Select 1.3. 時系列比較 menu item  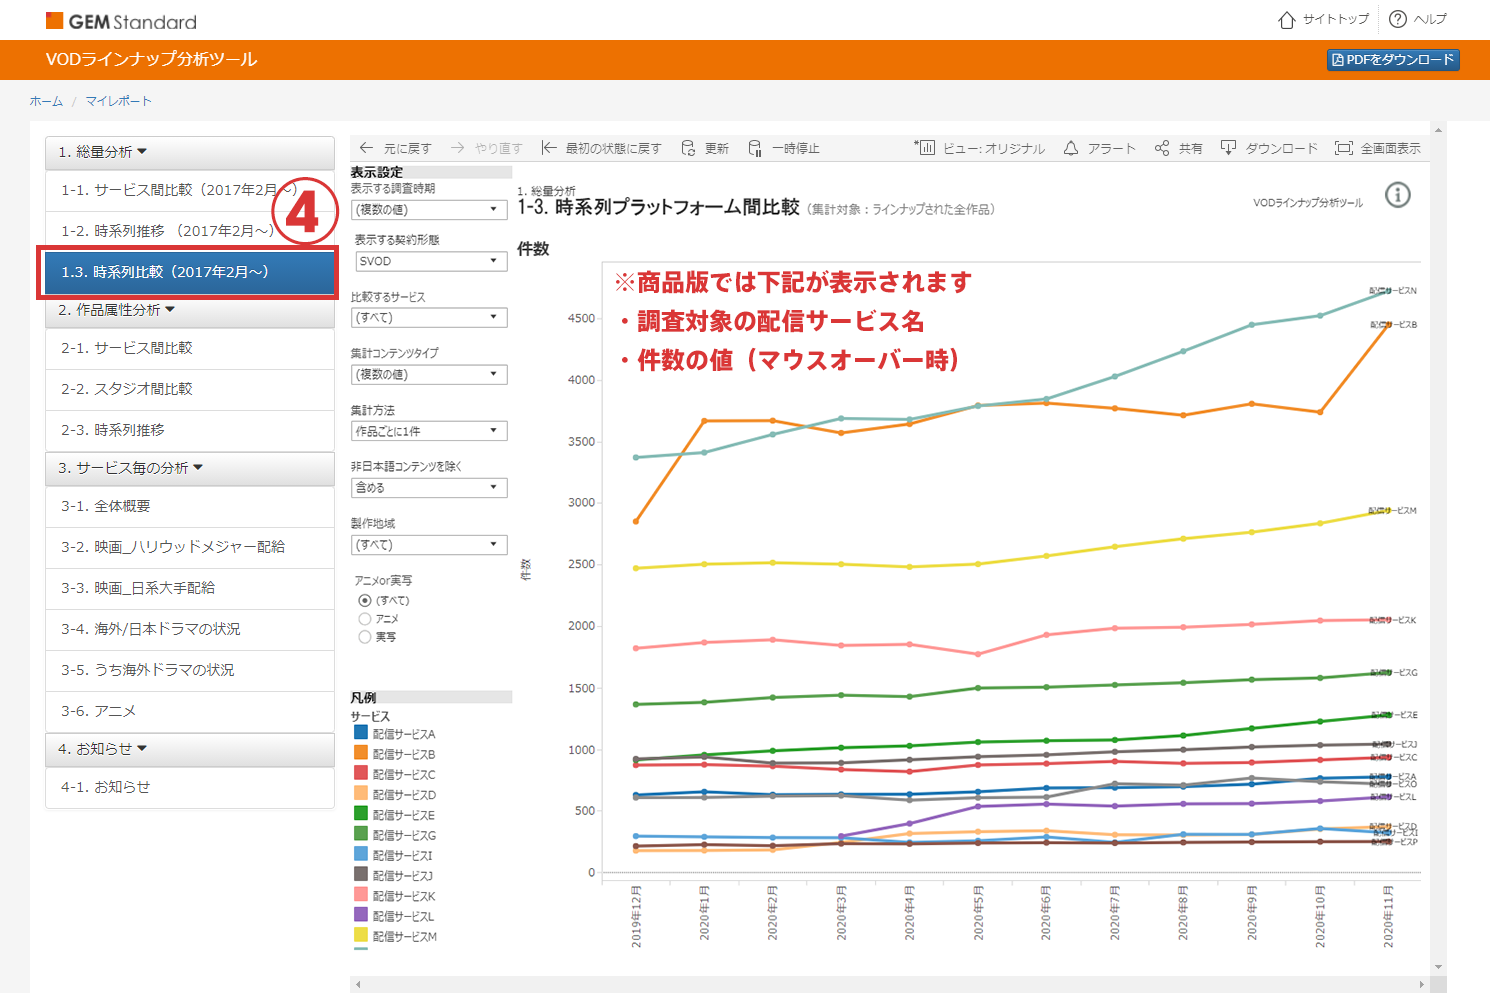[190, 272]
